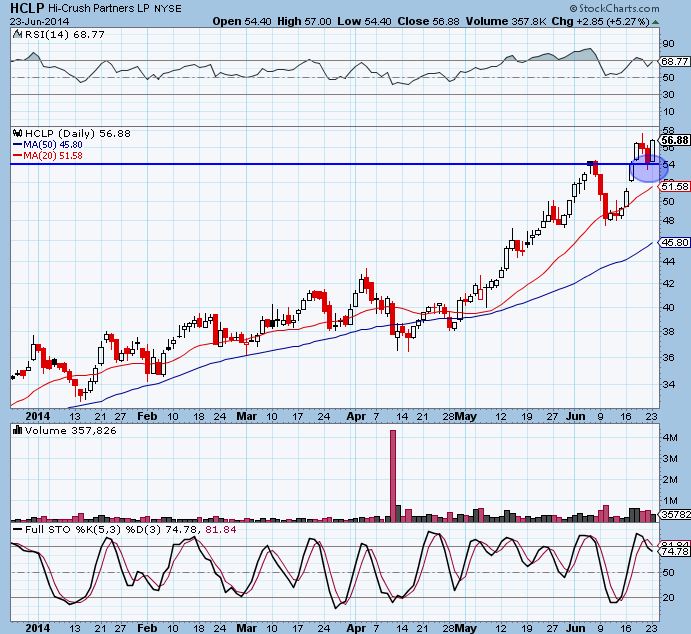Click the red MA(20) legend line swatch
691x634 pixels.
coord(17,156)
